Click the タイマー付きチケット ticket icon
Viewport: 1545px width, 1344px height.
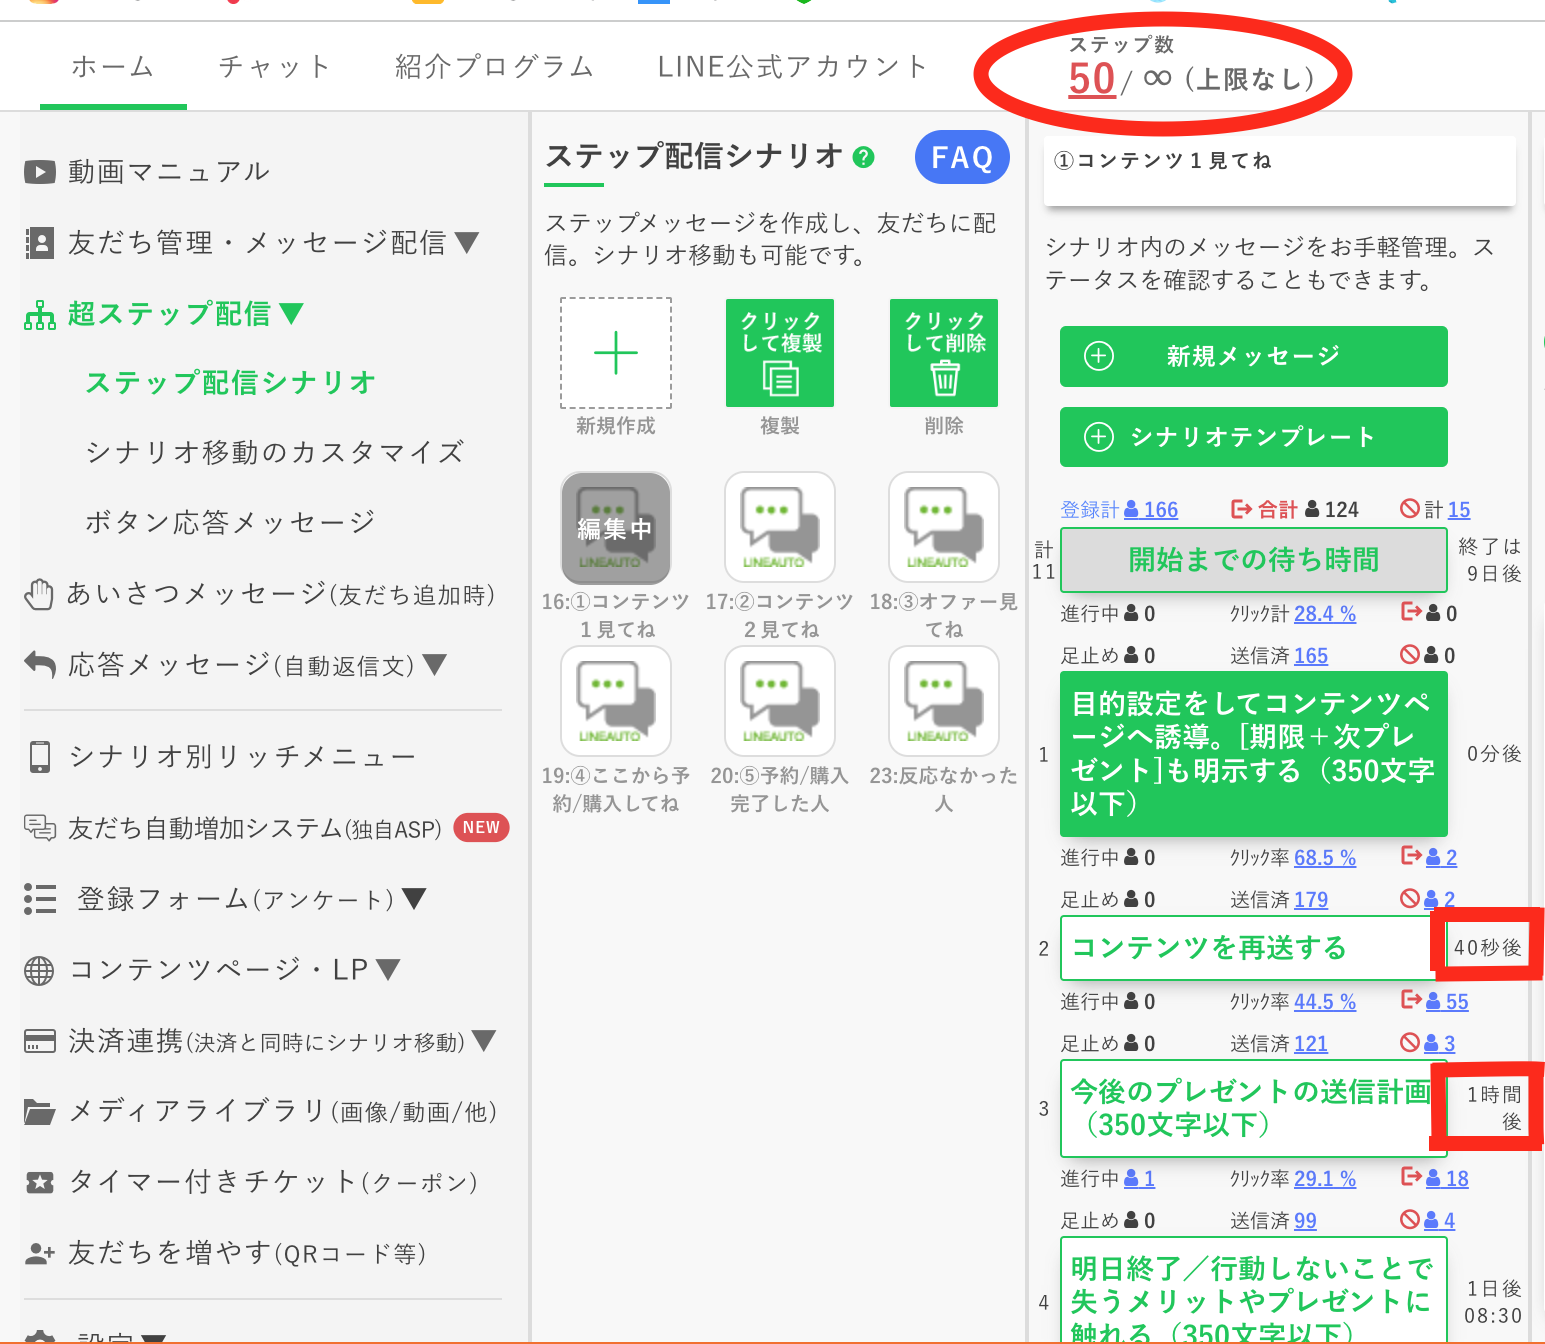(x=39, y=1183)
